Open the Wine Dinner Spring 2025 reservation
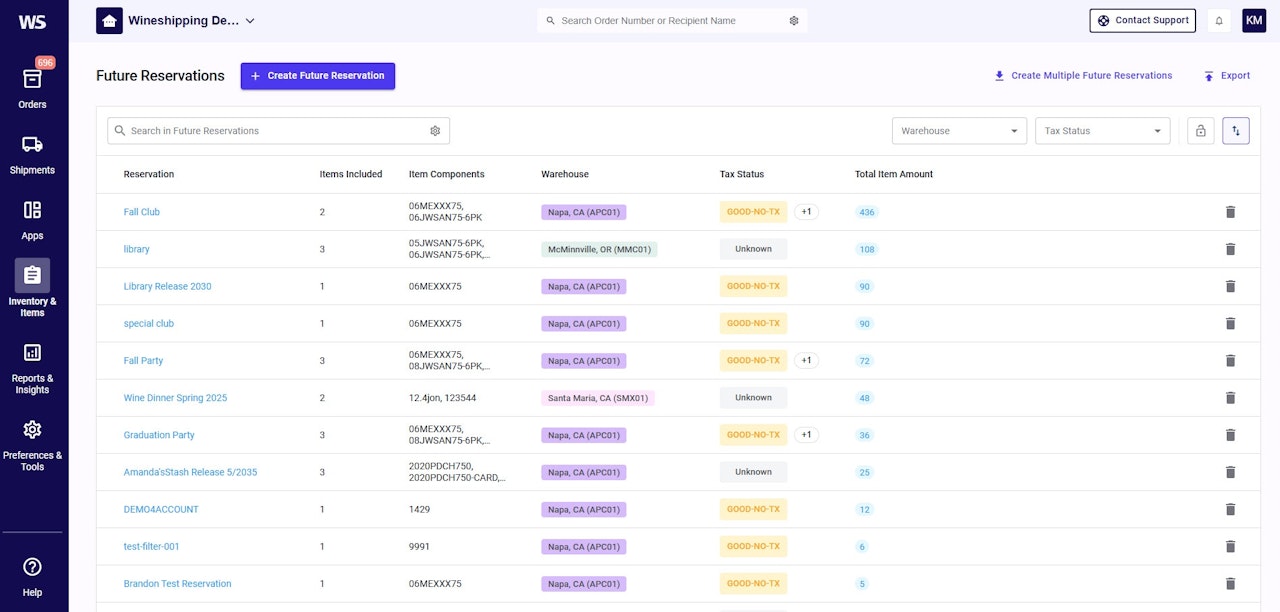The image size is (1280, 612). (x=175, y=398)
